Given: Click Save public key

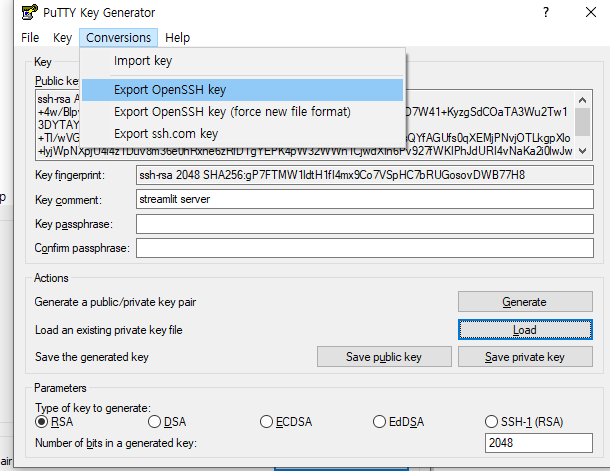Looking at the screenshot, I should click(384, 357).
